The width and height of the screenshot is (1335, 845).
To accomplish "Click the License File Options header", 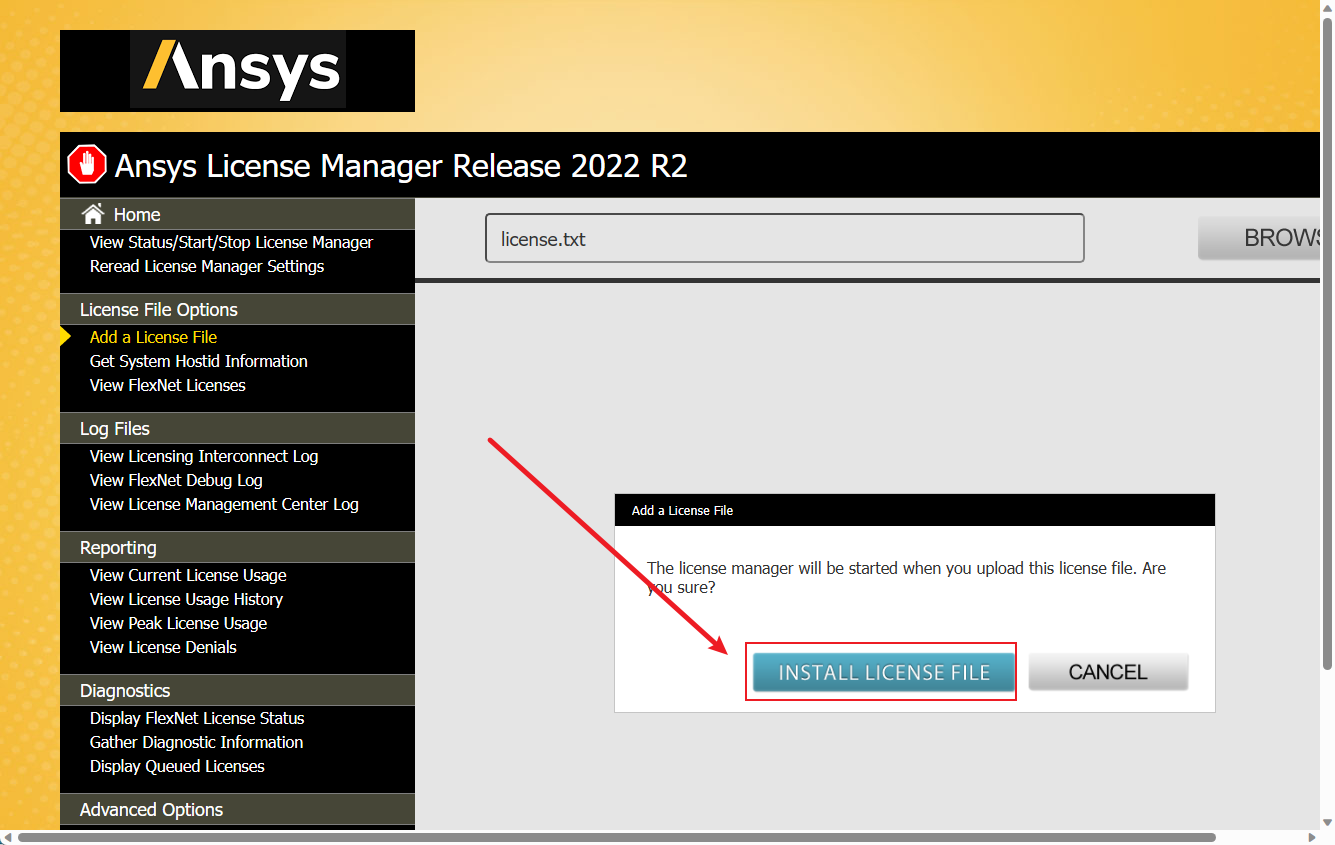I will 237,309.
